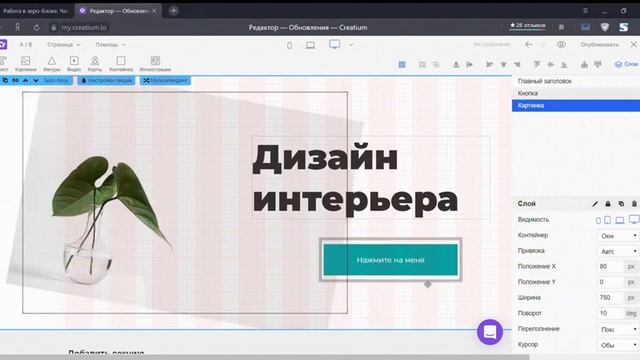Image resolution: width=640 pixels, height=360 pixels.
Task: Align selected layers to the bottom
Action: [x=564, y=64]
